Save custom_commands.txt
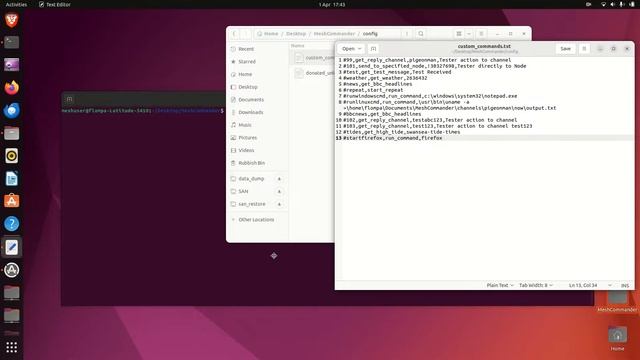The image size is (640, 360). coord(565,49)
